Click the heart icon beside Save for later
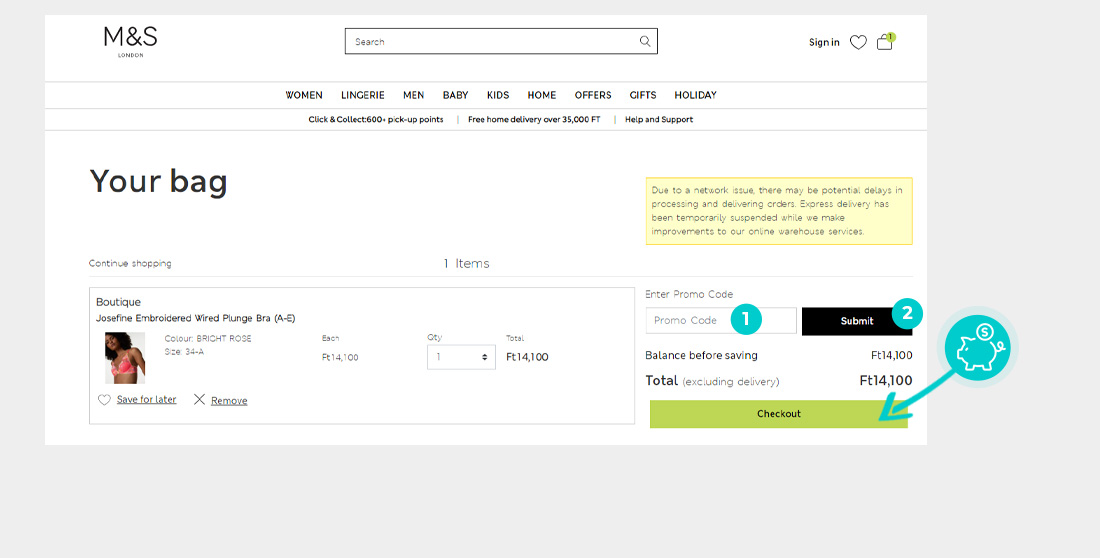 click(x=104, y=400)
